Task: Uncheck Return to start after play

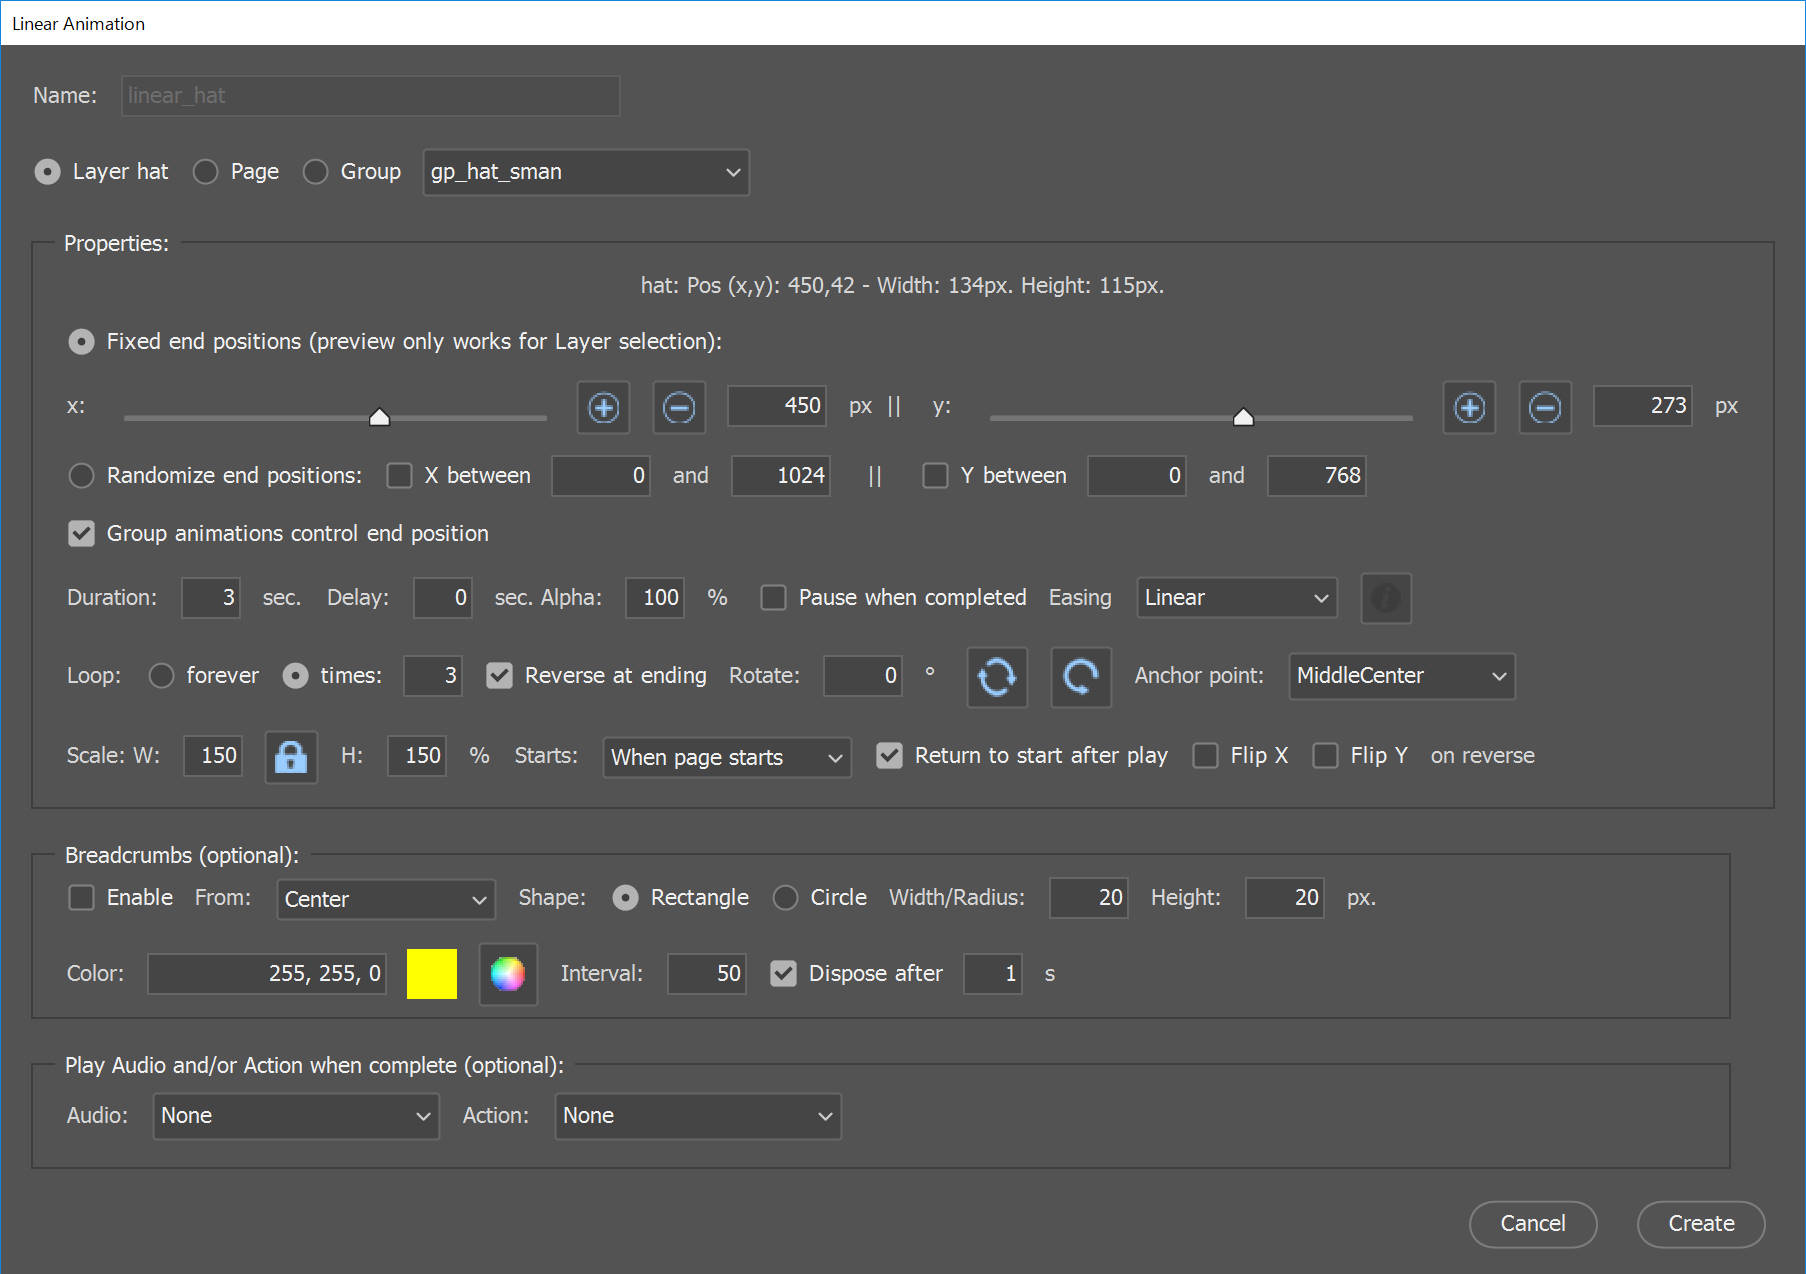Action: point(889,755)
